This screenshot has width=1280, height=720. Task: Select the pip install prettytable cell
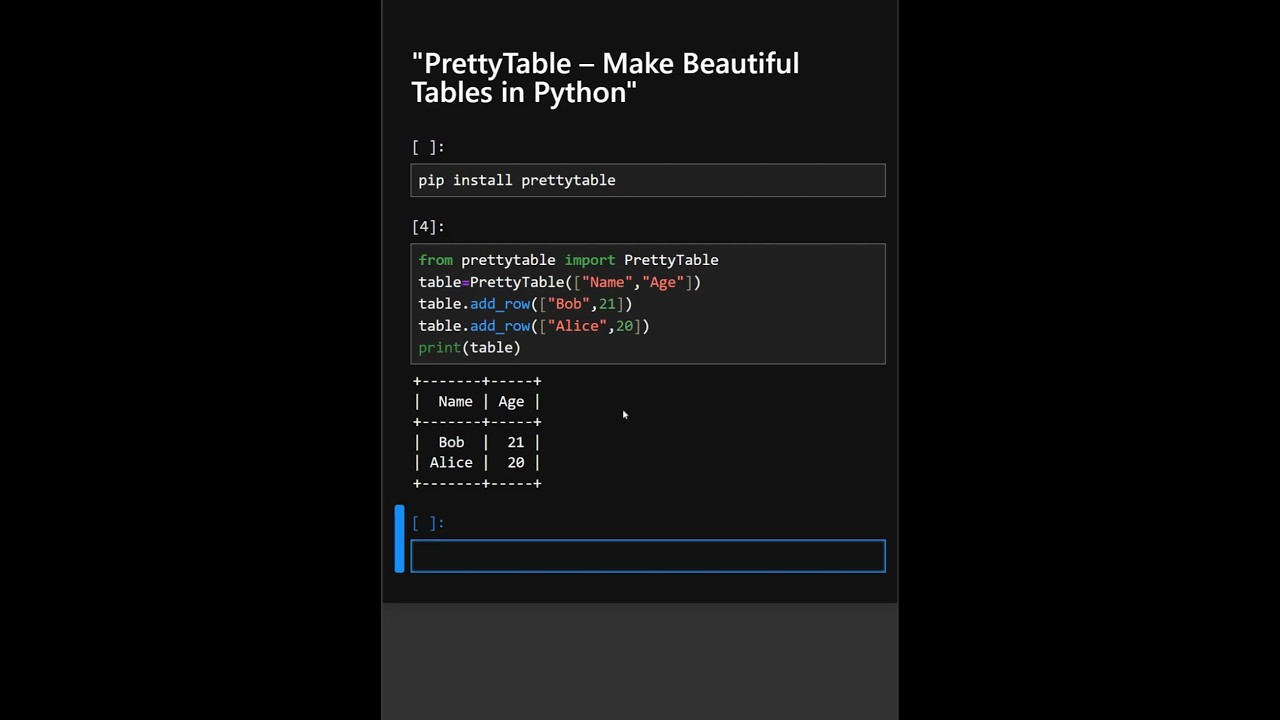648,180
